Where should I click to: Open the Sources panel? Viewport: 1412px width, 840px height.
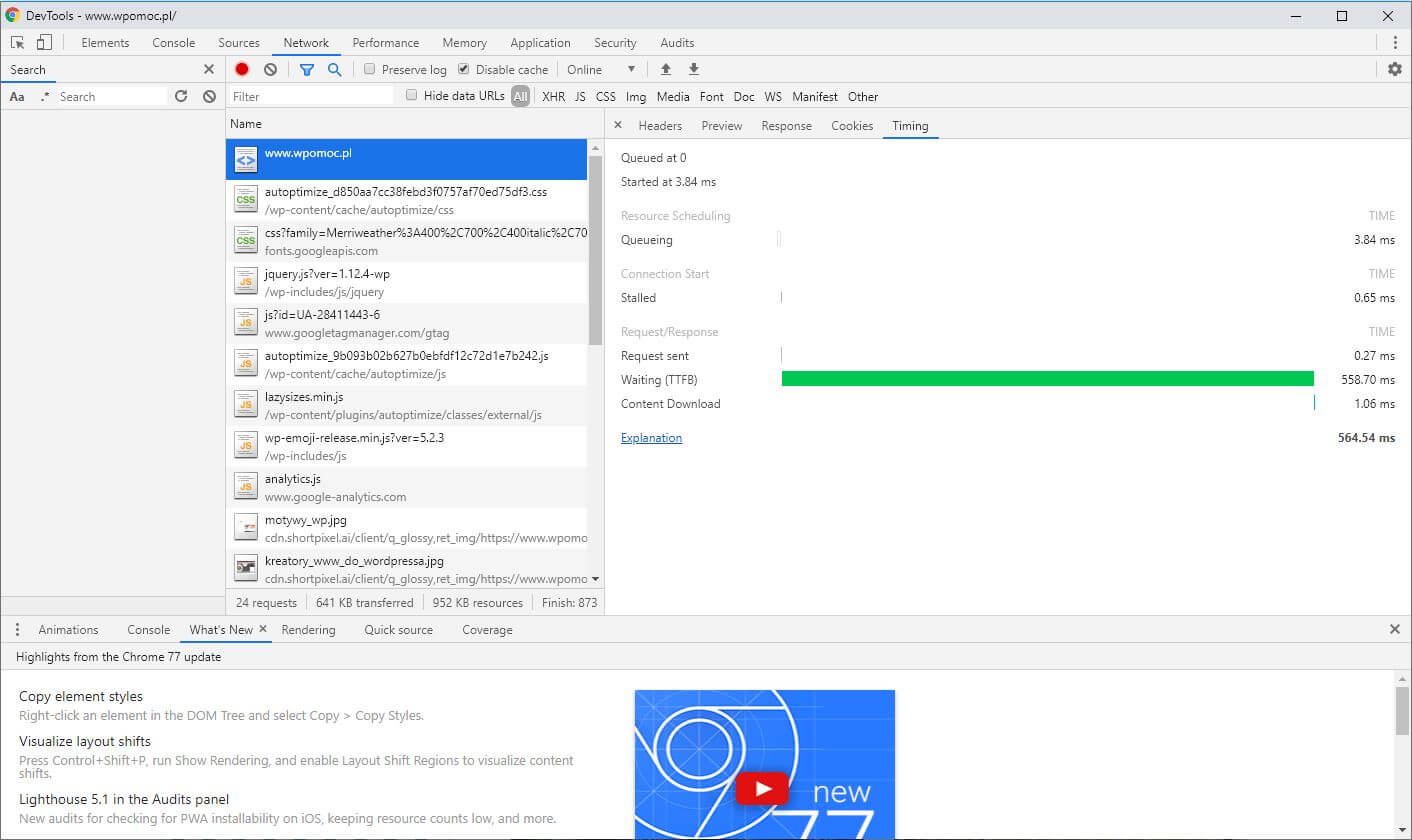[239, 43]
